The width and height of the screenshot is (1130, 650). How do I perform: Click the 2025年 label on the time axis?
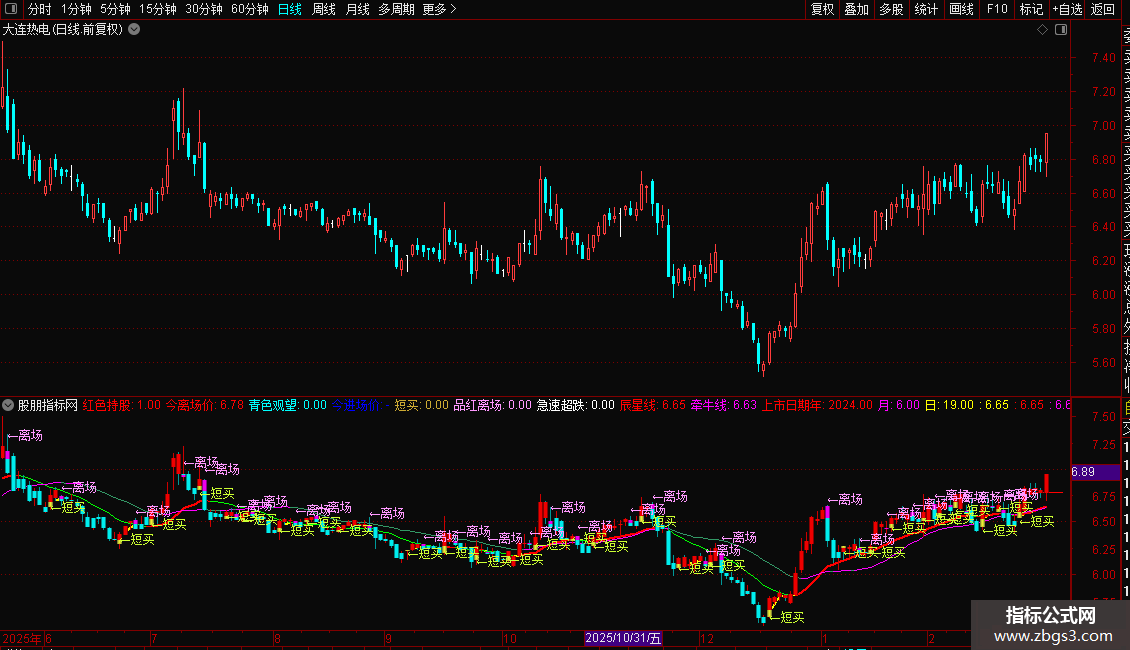[22, 638]
